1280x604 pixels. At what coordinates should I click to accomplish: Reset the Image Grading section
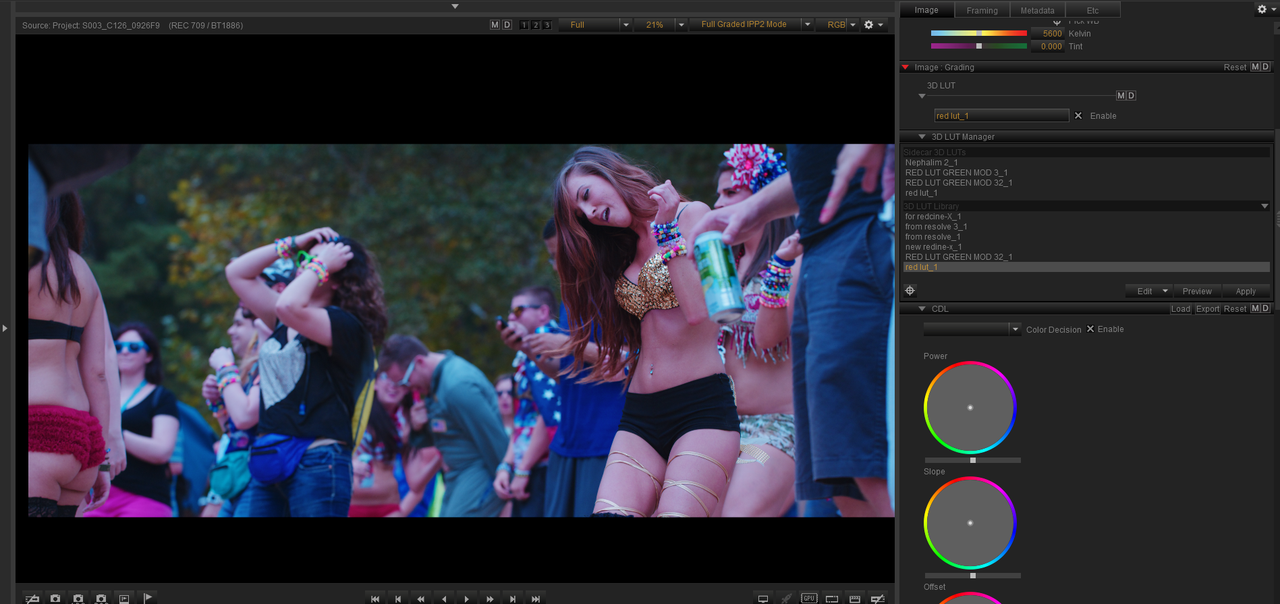point(1235,67)
